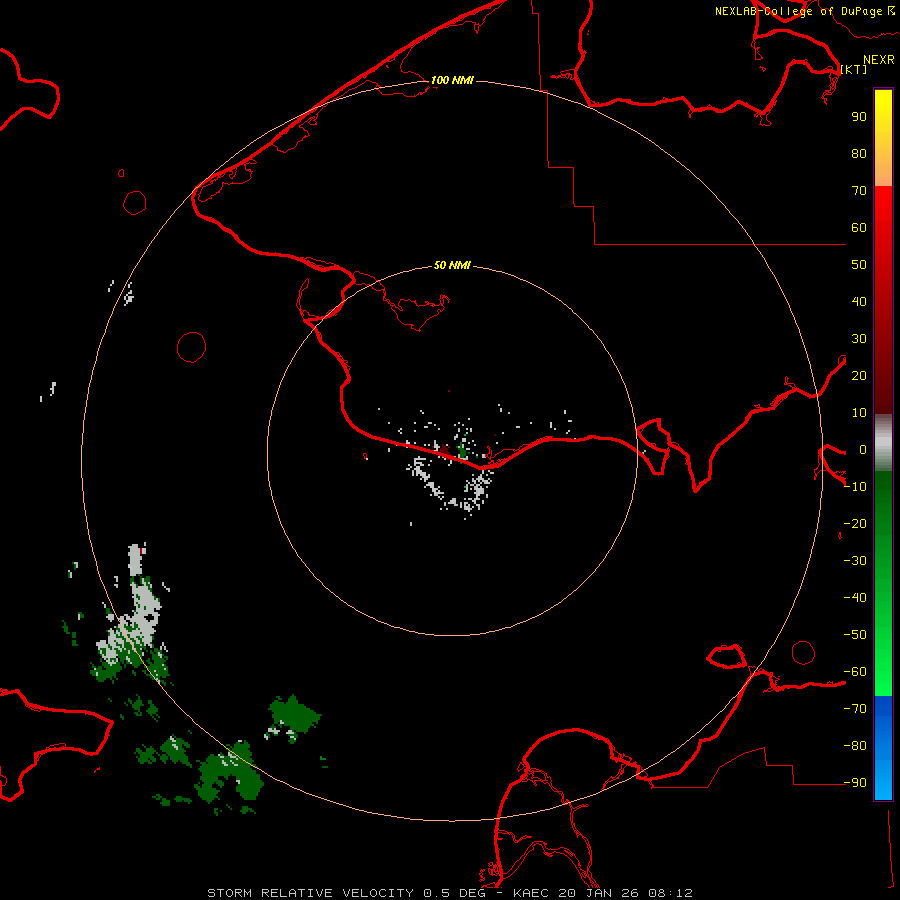Pick the -50 scale value
The width and height of the screenshot is (900, 900).
tap(855, 634)
